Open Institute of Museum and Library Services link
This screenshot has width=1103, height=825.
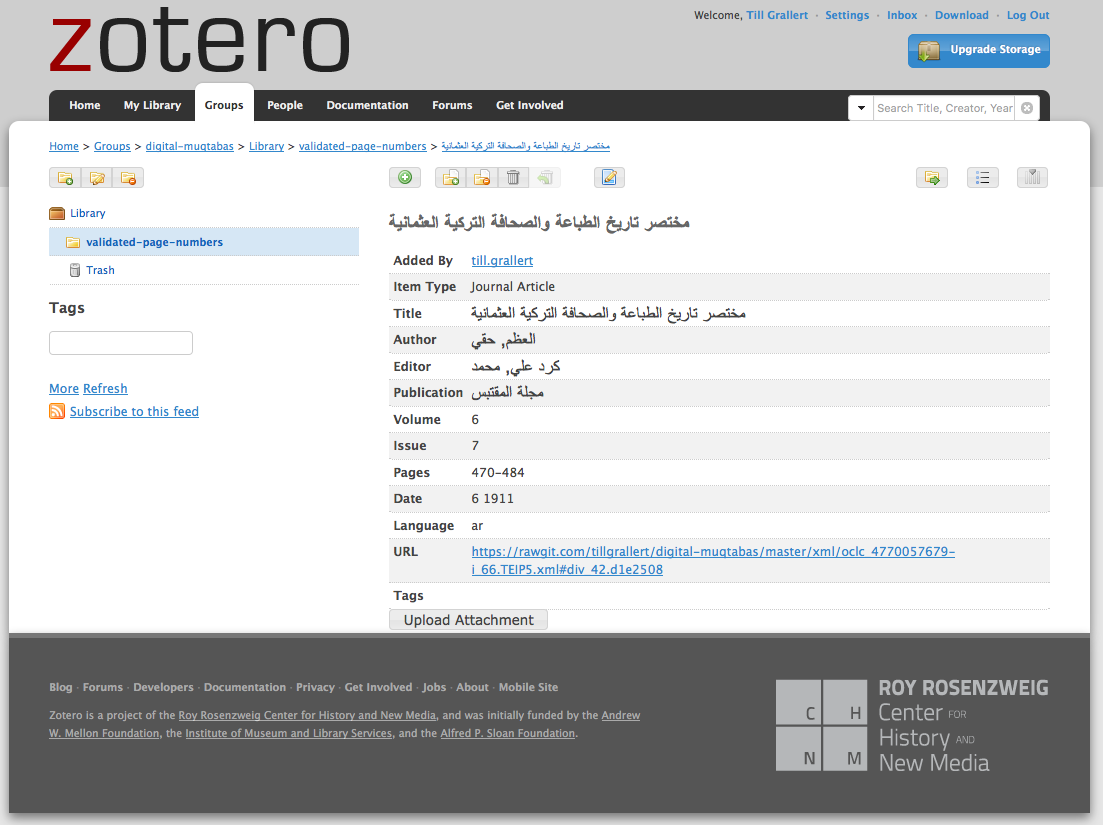click(288, 733)
